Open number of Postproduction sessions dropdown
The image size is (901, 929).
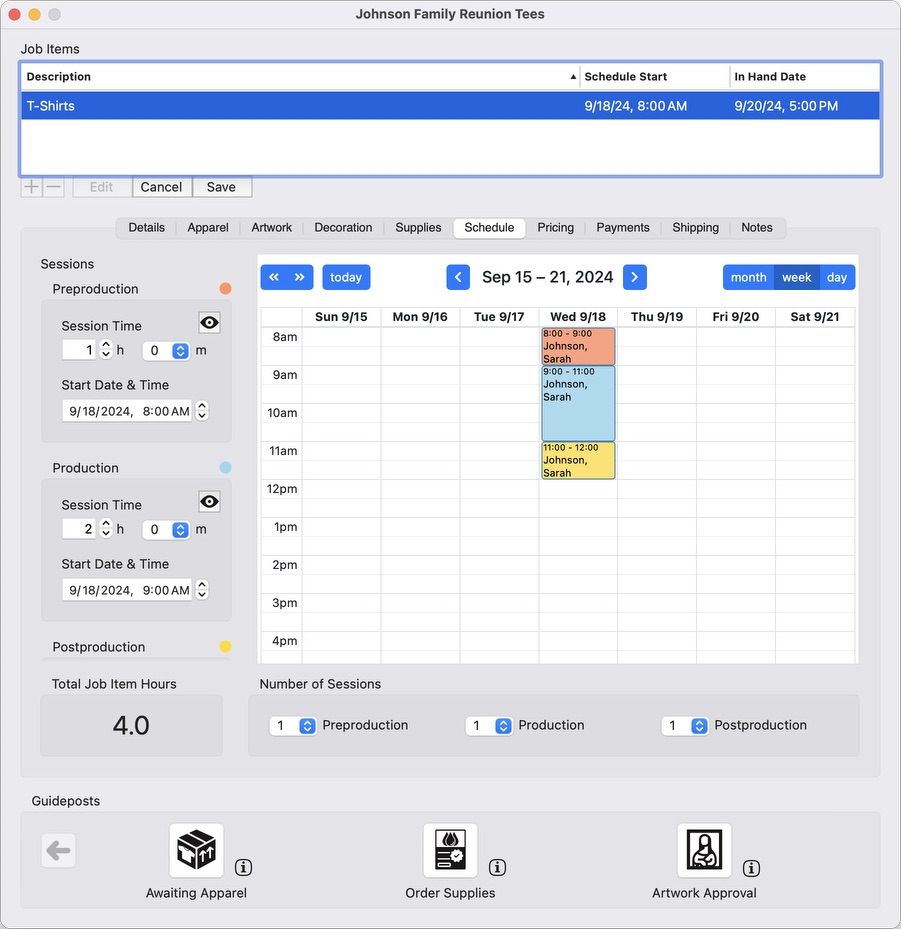(699, 726)
